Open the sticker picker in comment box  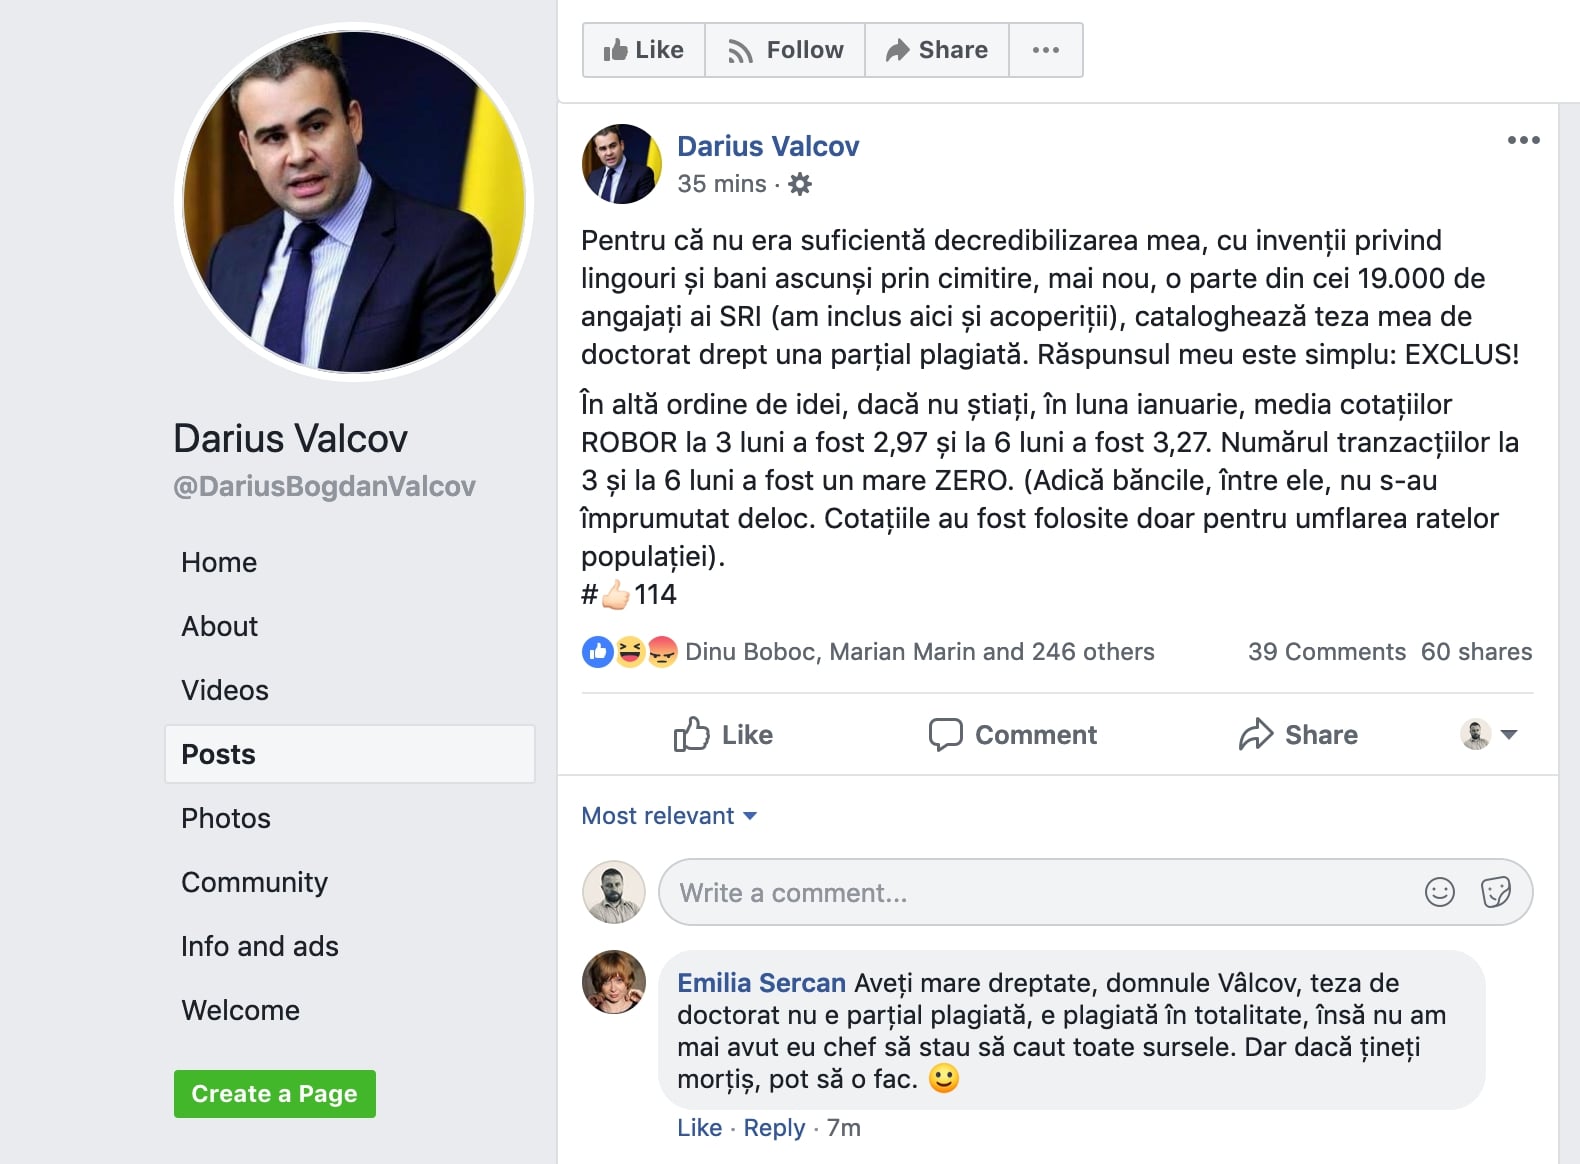click(x=1495, y=892)
